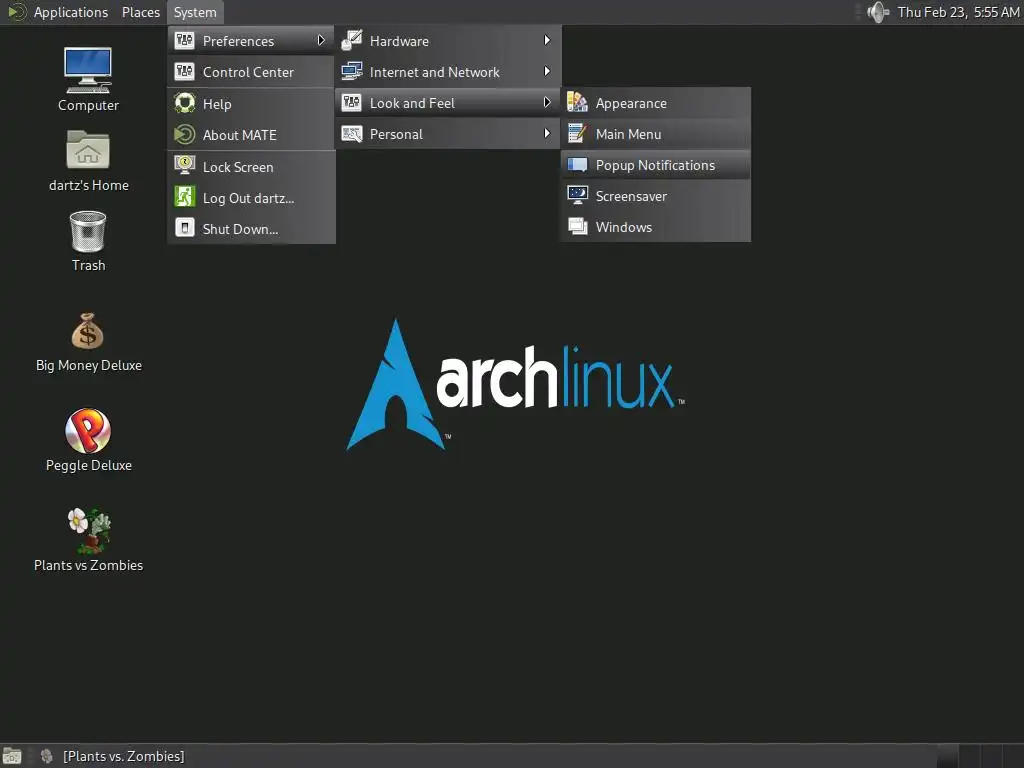Choose Shut Down... from the menu
The image size is (1024, 768).
(251, 229)
